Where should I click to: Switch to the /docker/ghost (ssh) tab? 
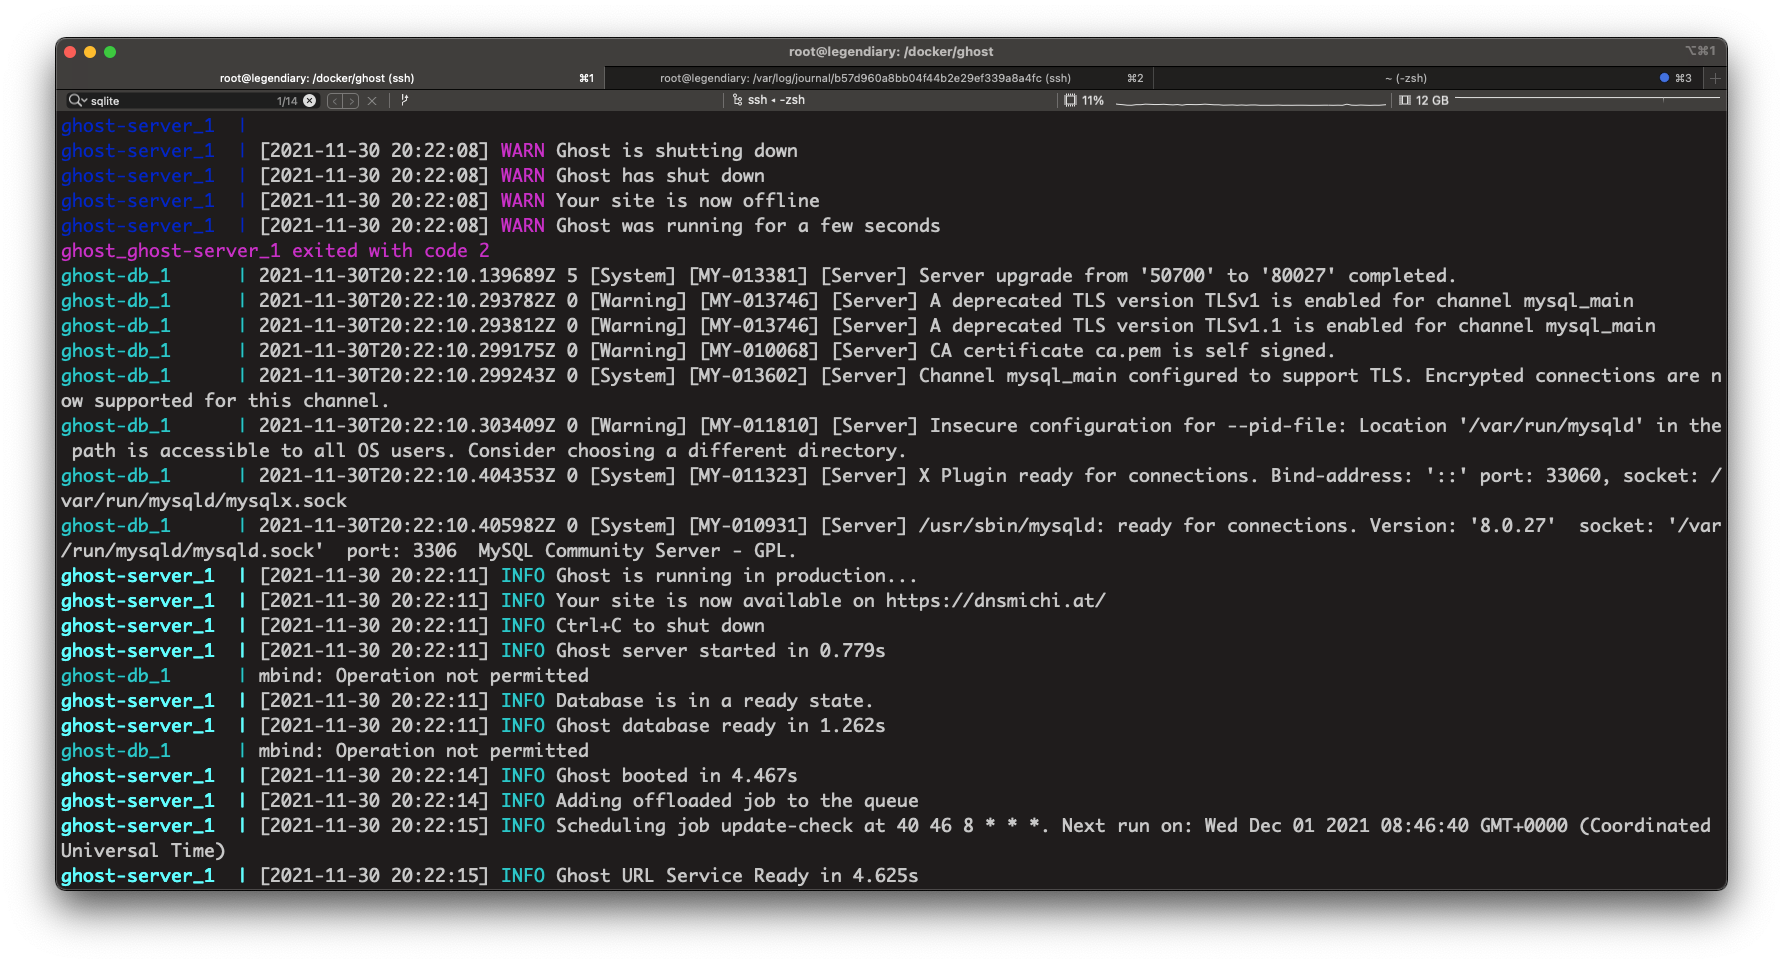coord(317,78)
